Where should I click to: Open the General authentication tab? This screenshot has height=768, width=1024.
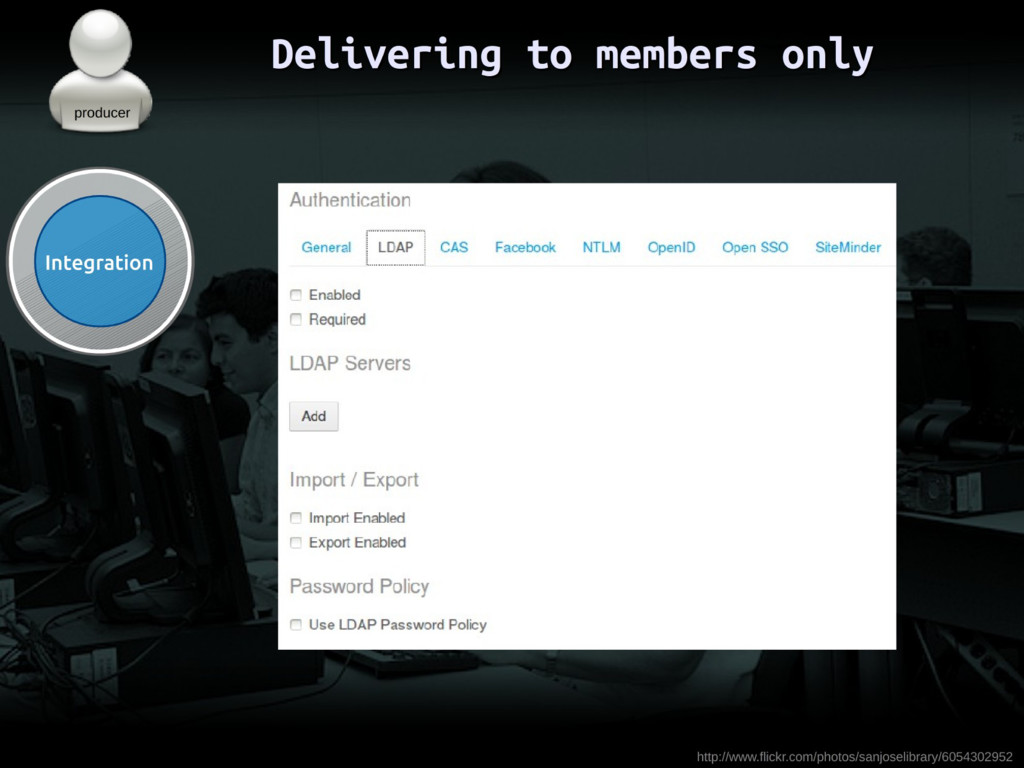click(326, 248)
